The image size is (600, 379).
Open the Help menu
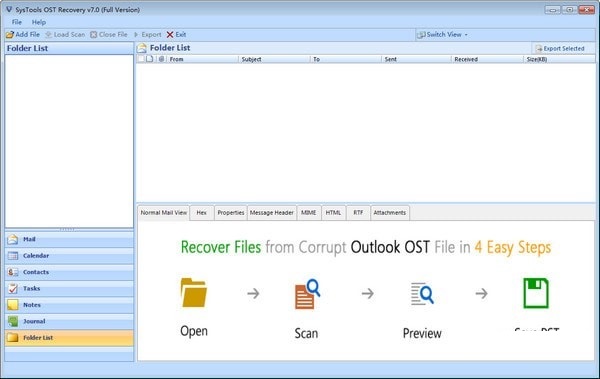point(39,22)
